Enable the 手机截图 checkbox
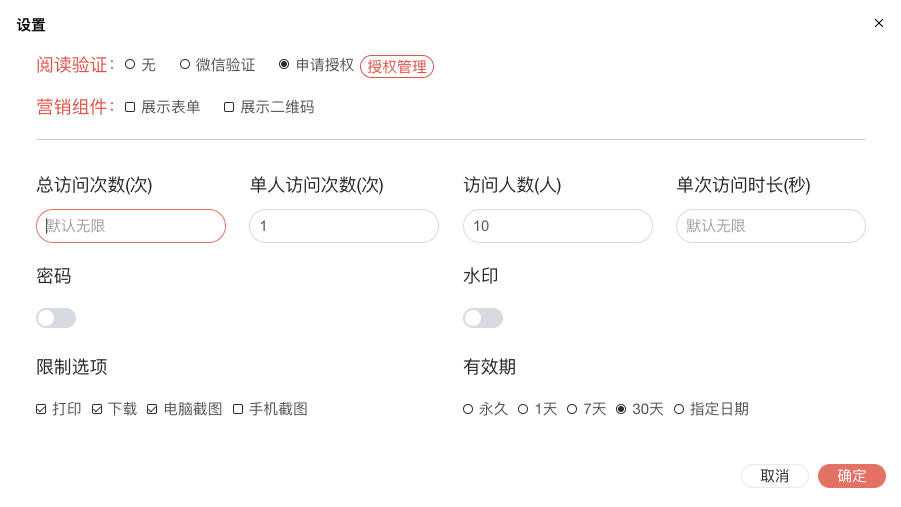Screen dimensions: 901x507 pos(238,409)
